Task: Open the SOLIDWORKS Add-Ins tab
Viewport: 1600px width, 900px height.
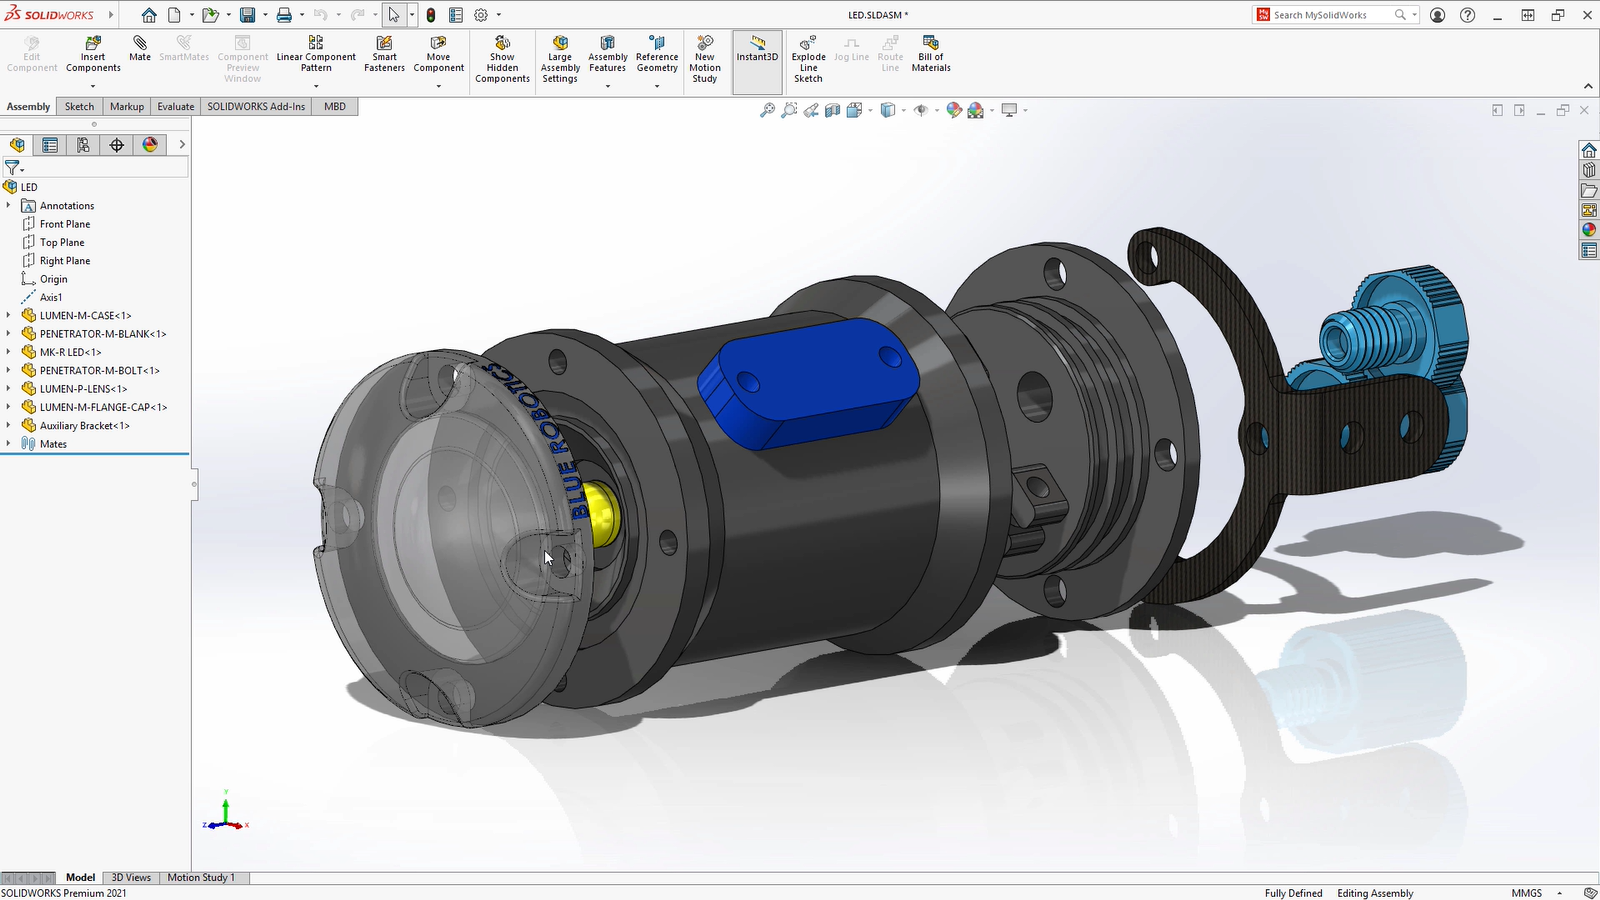Action: (255, 106)
